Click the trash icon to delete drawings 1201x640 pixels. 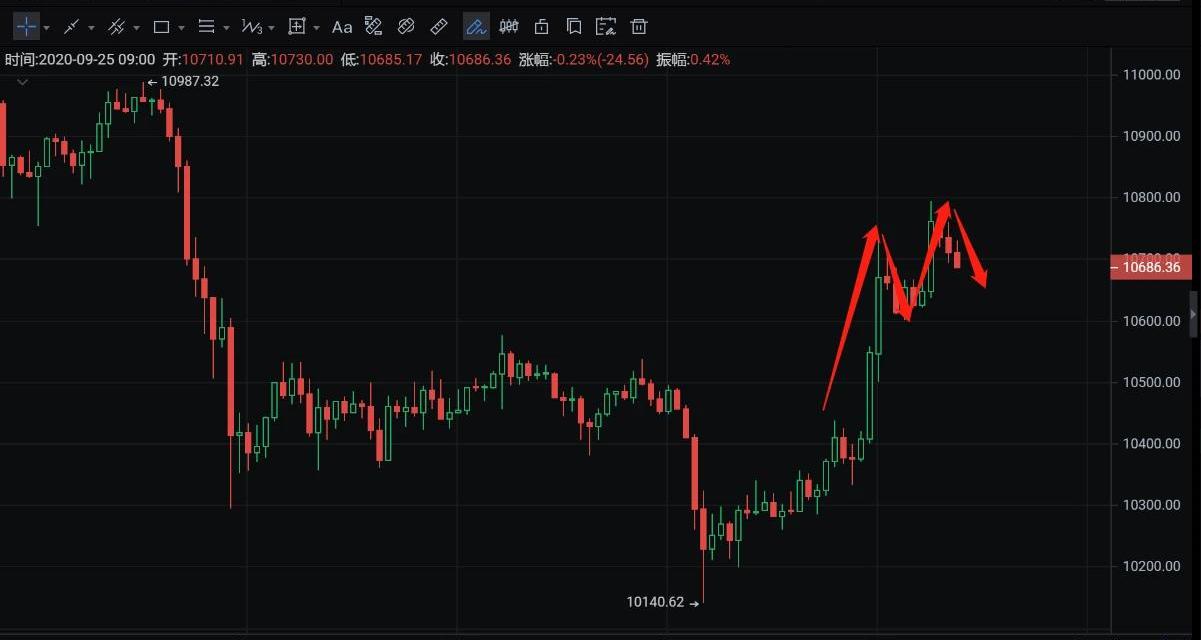point(639,26)
